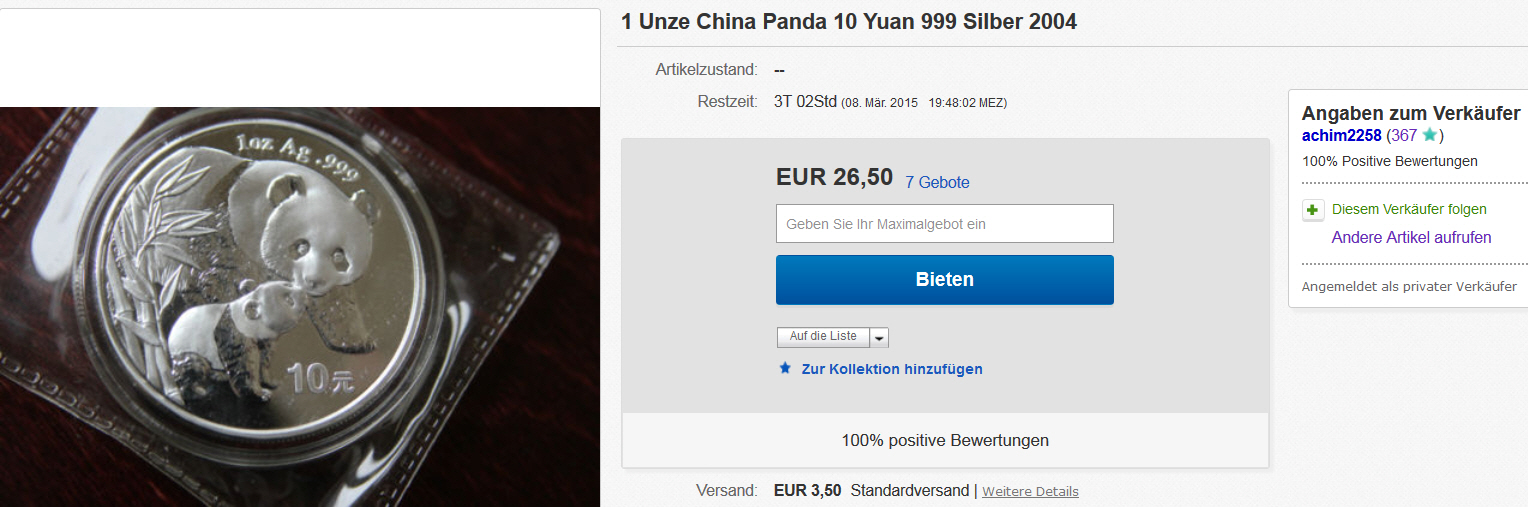
Task: Click the green plus icon to follow seller
Action: point(1313,210)
